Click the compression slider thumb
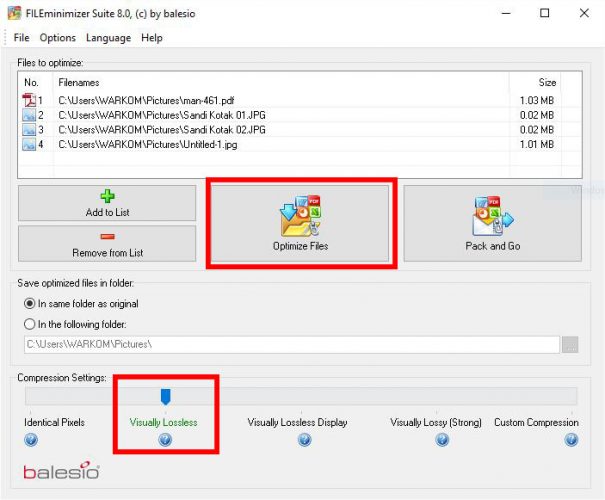This screenshot has width=605, height=500. click(166, 397)
